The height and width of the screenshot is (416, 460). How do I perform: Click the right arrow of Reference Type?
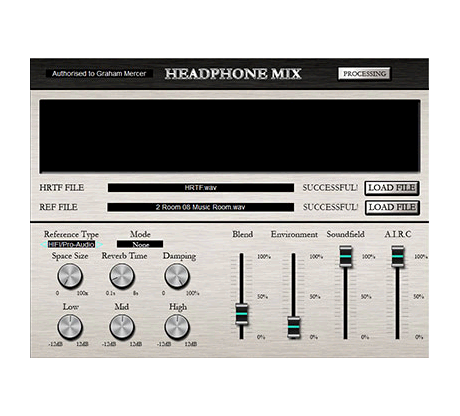(99, 244)
